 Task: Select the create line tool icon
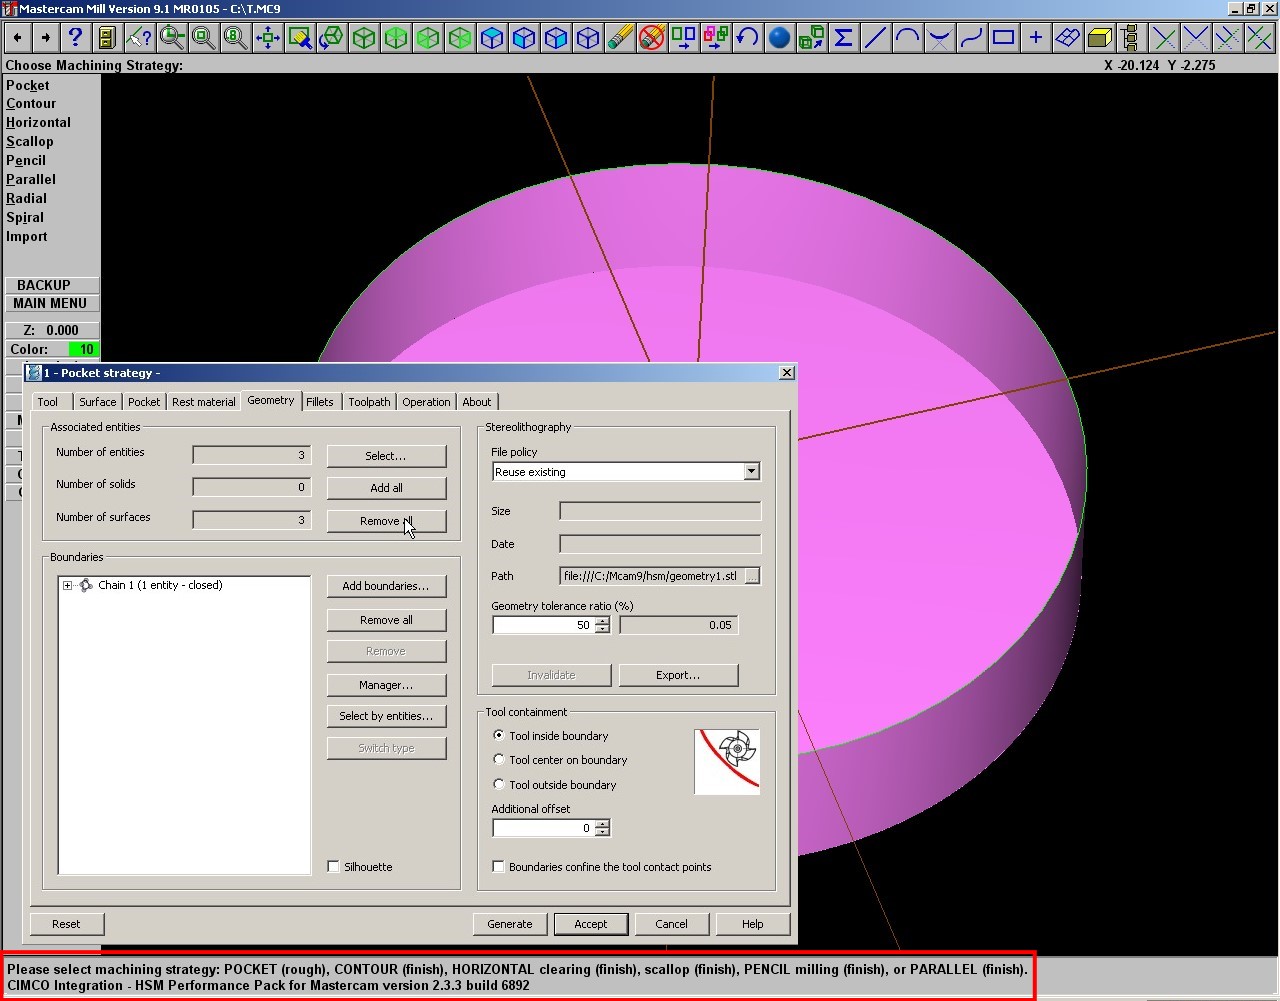coord(875,38)
